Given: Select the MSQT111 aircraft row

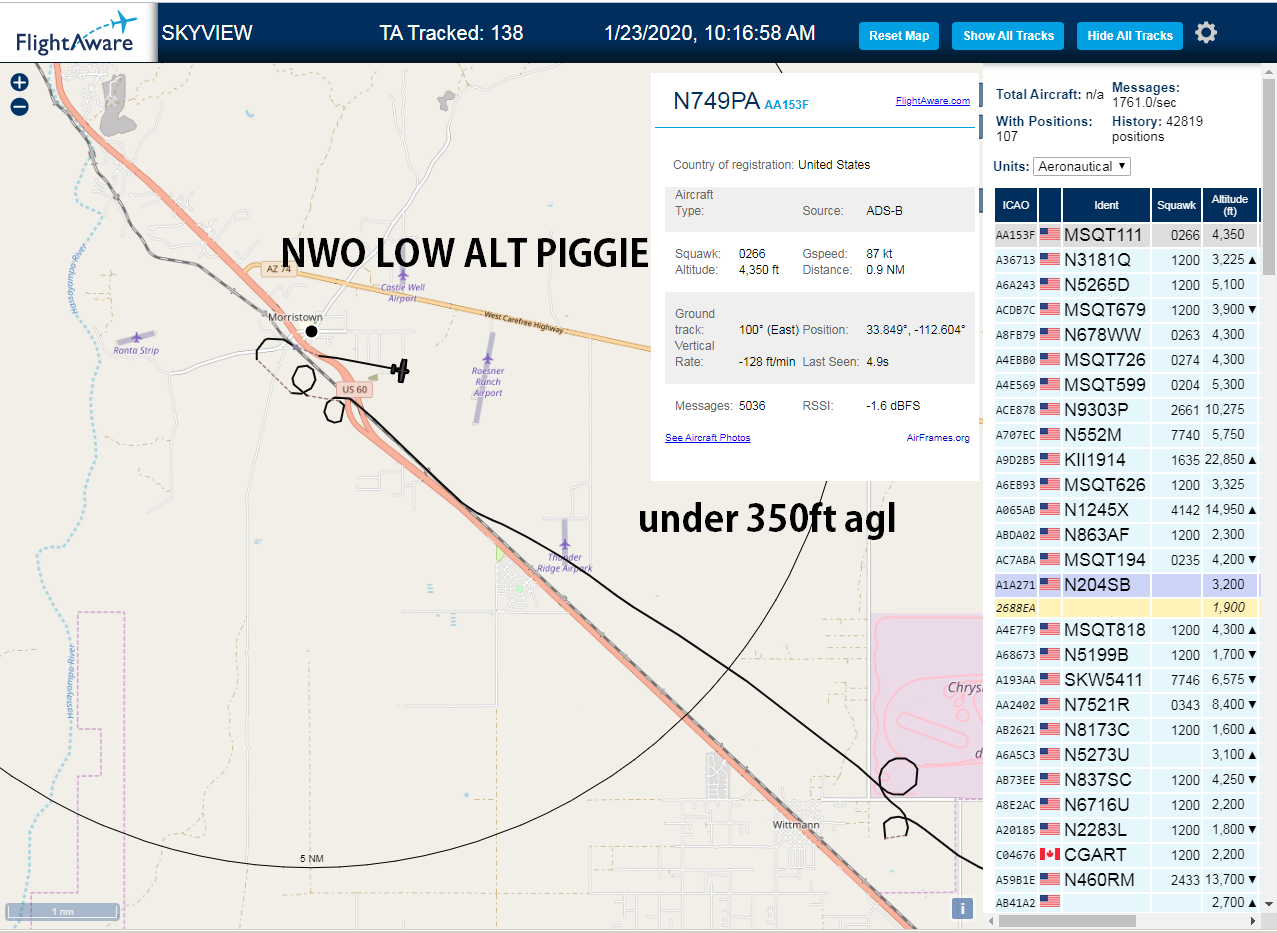Looking at the screenshot, I should [x=1126, y=235].
